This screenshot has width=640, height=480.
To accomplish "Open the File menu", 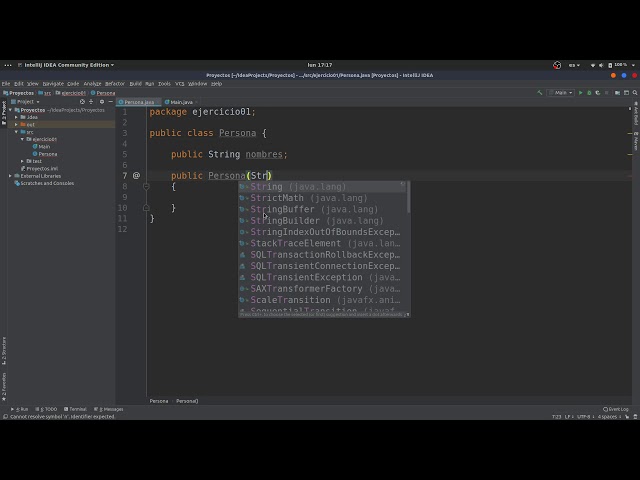I will [6, 84].
